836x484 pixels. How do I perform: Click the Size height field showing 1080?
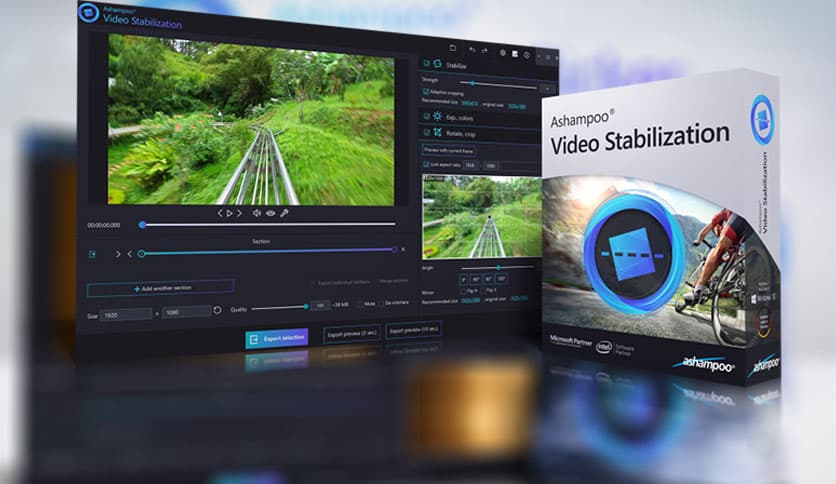click(187, 312)
